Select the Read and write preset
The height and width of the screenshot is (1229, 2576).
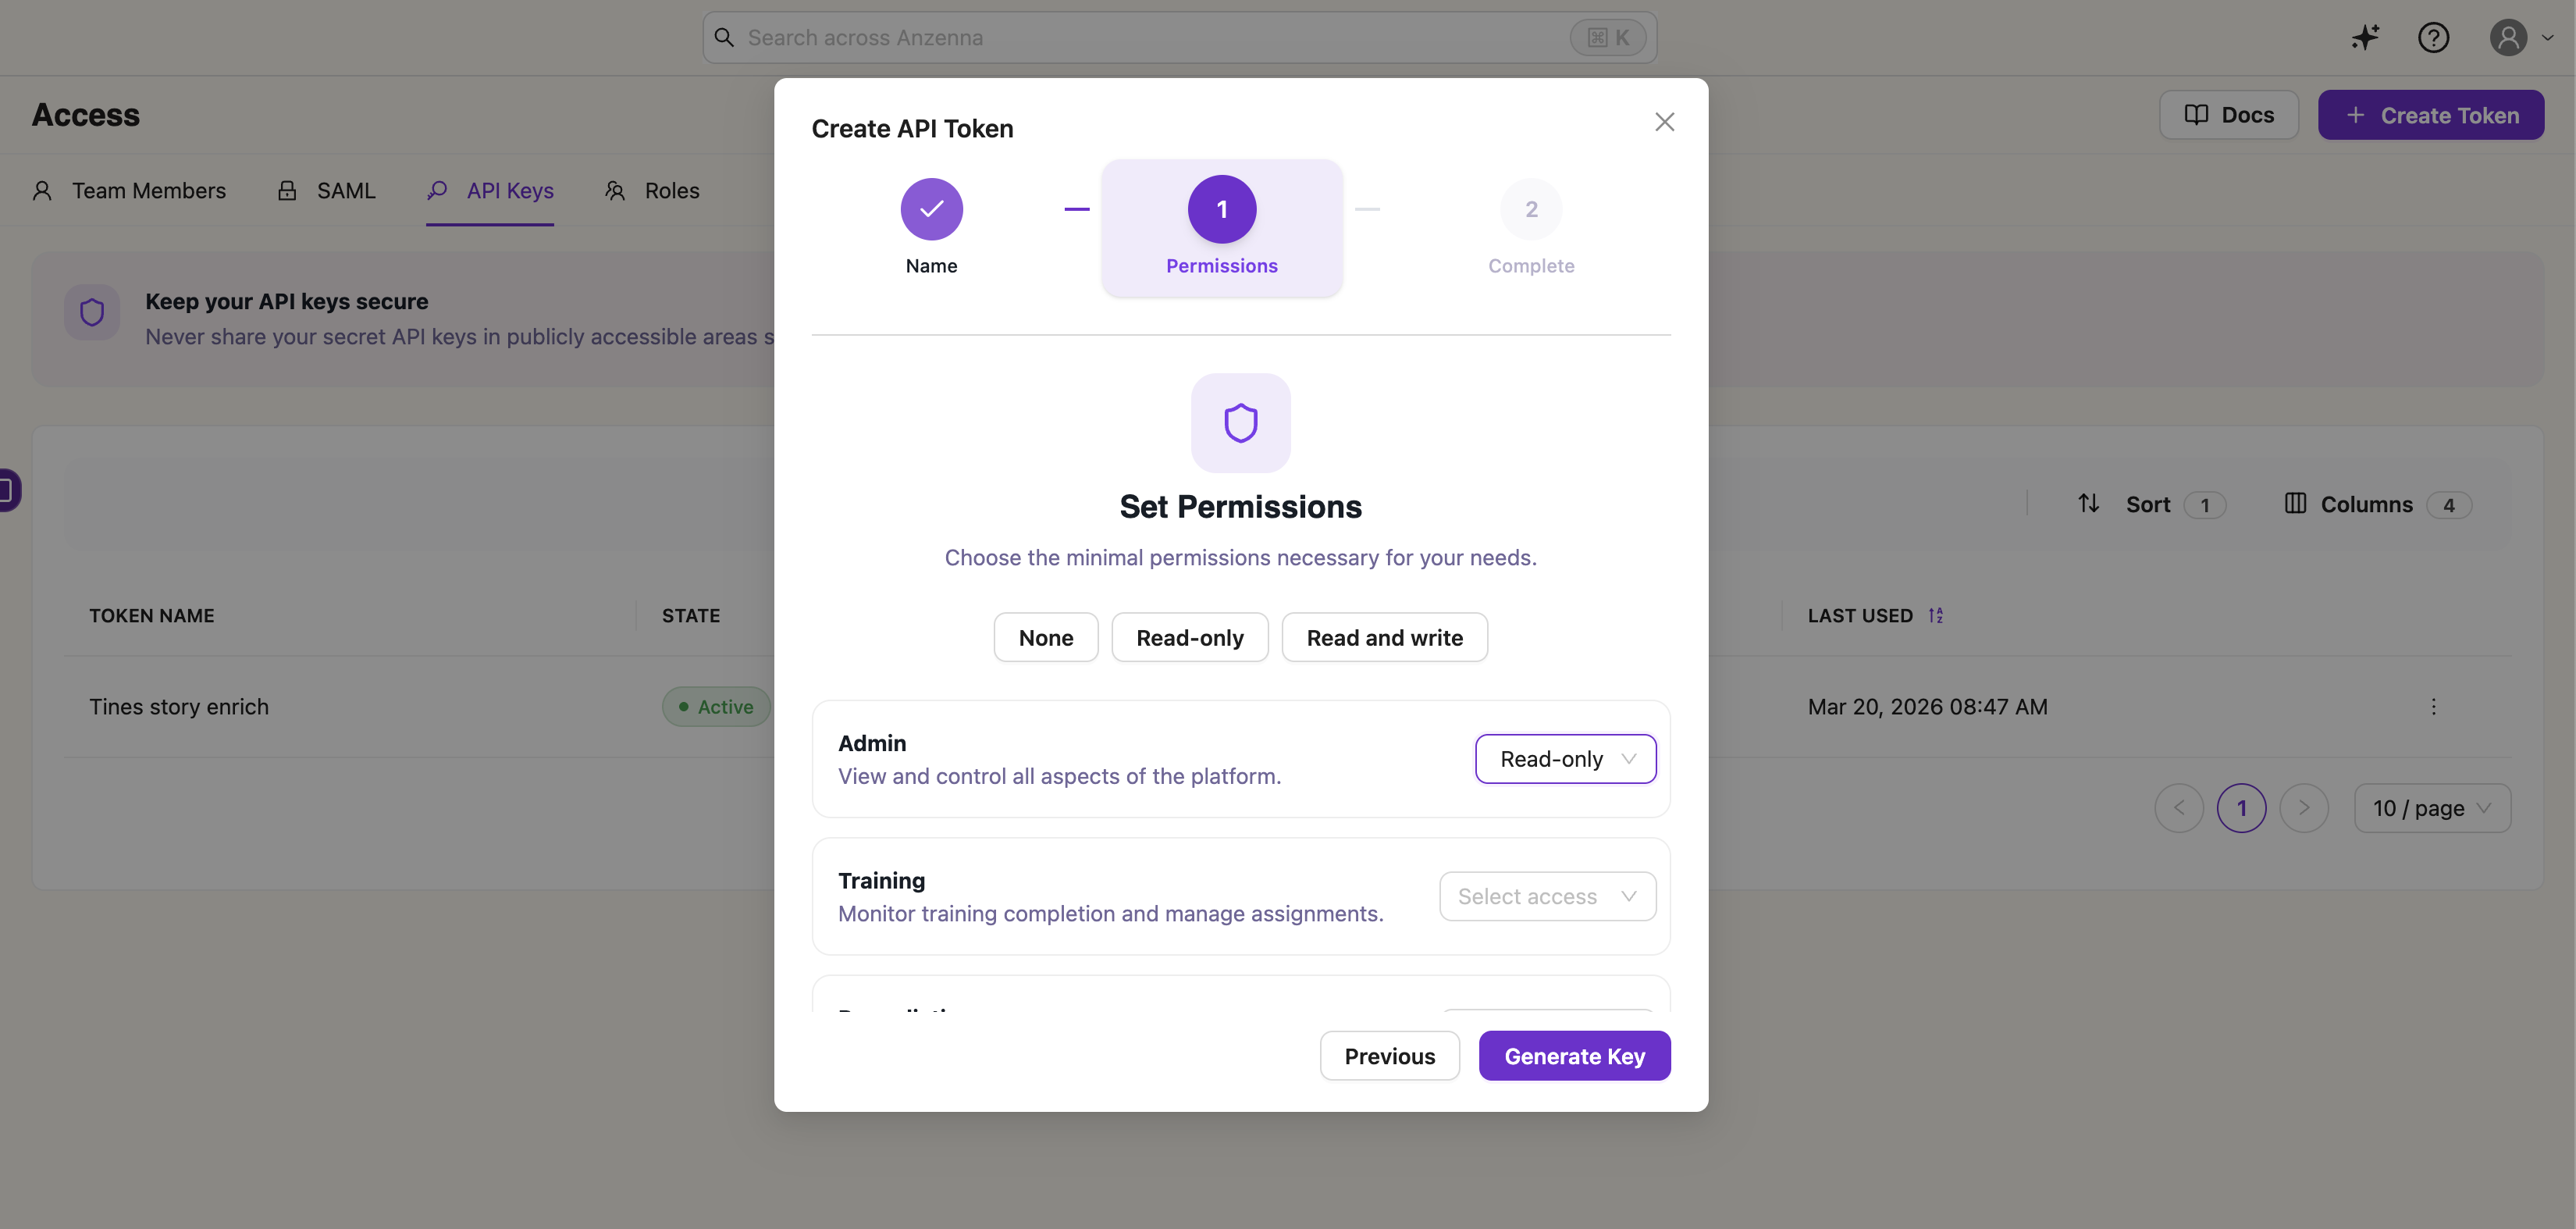click(1384, 638)
